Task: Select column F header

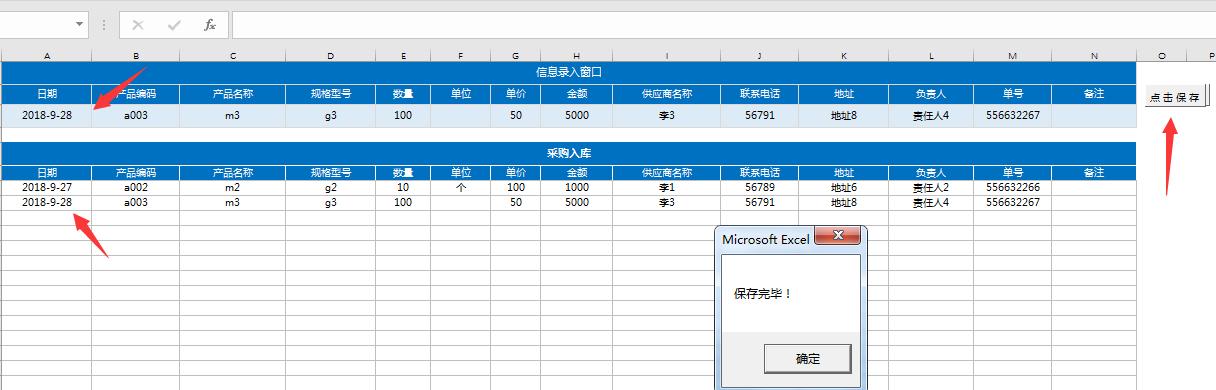Action: pyautogui.click(x=460, y=56)
